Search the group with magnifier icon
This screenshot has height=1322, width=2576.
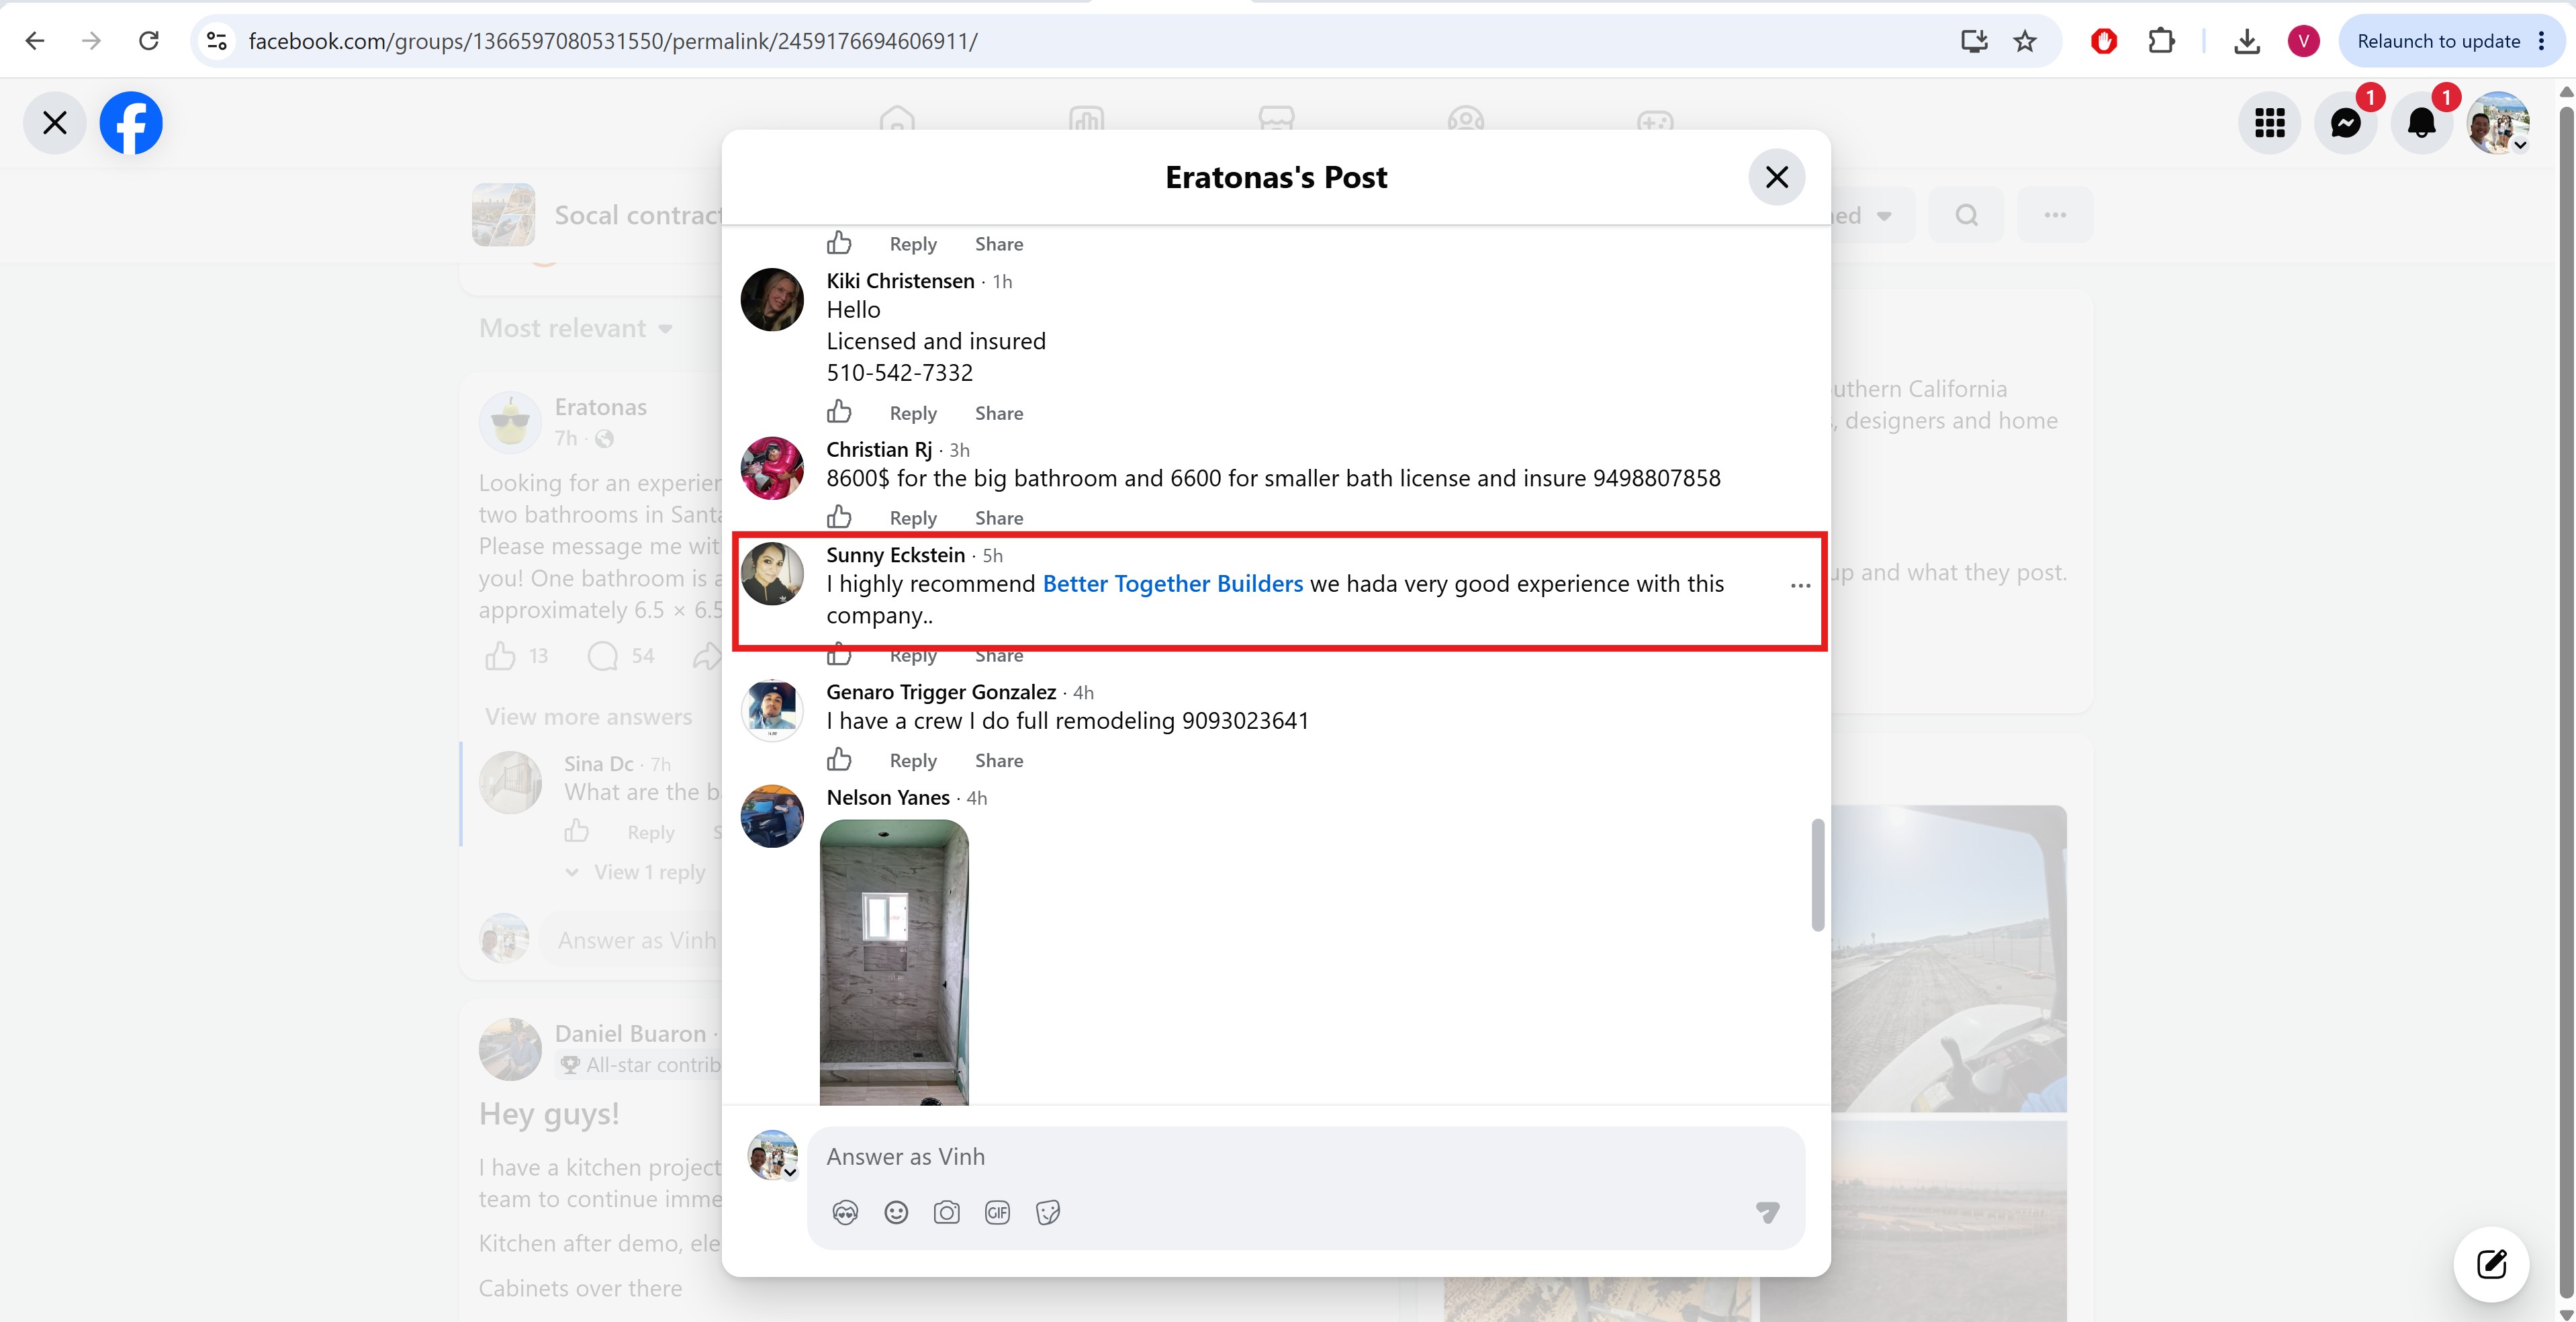click(x=1966, y=215)
